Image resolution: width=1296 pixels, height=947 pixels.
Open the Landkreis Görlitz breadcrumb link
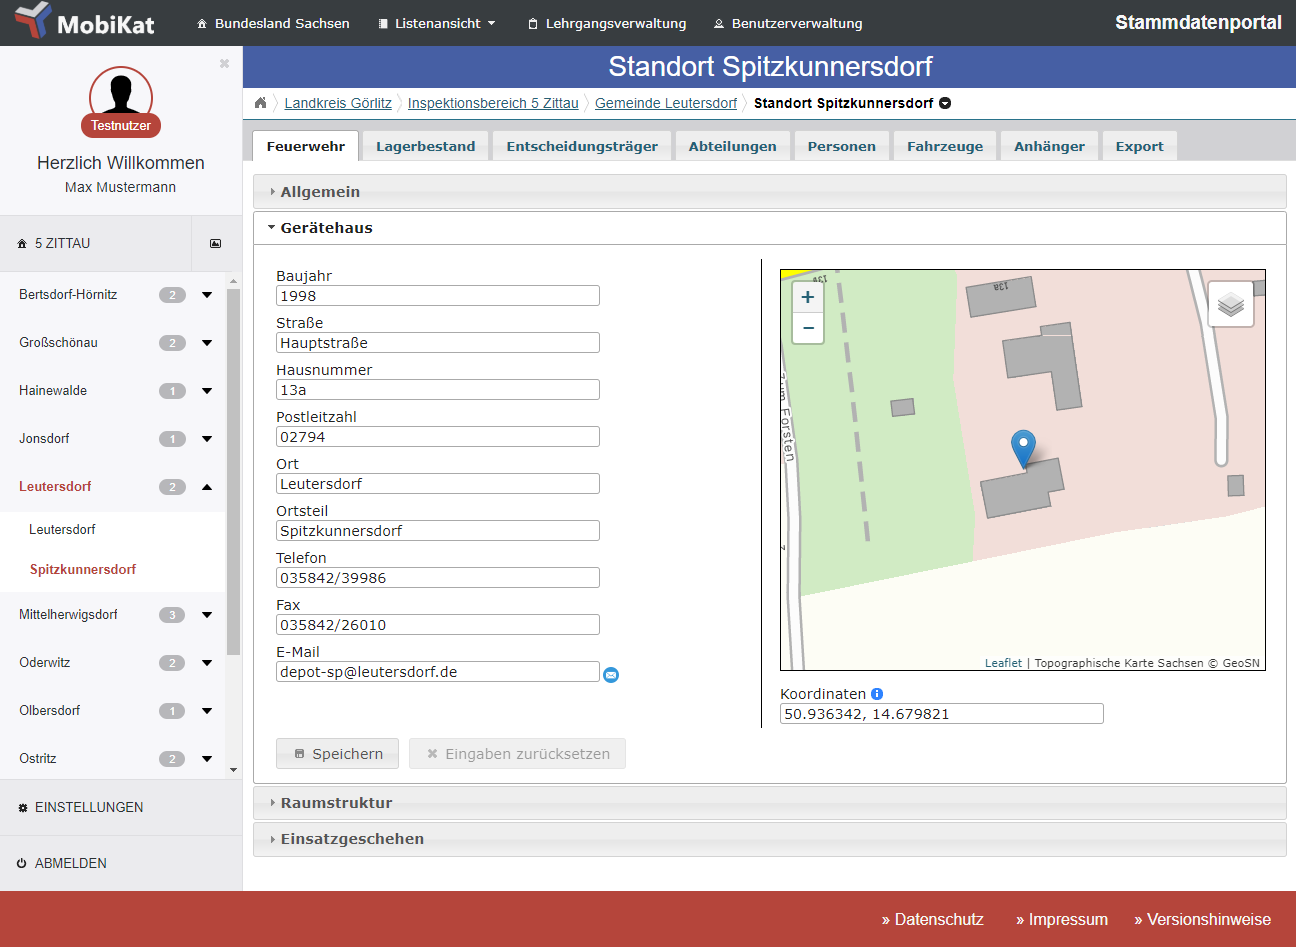click(x=338, y=103)
